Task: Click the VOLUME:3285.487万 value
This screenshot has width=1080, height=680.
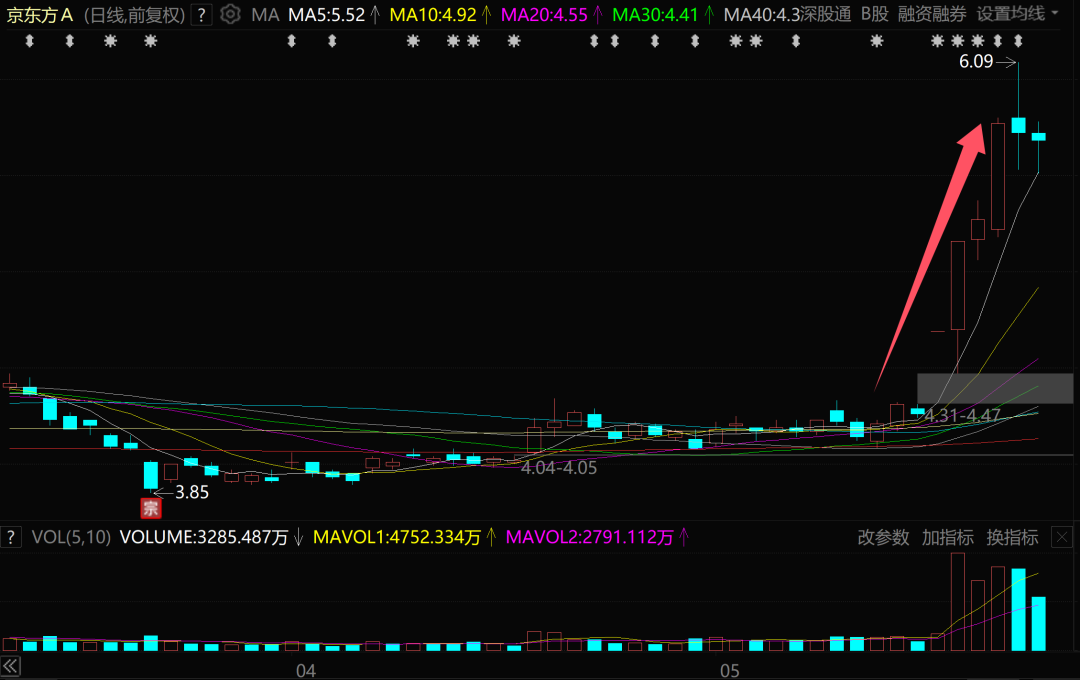Action: [204, 537]
